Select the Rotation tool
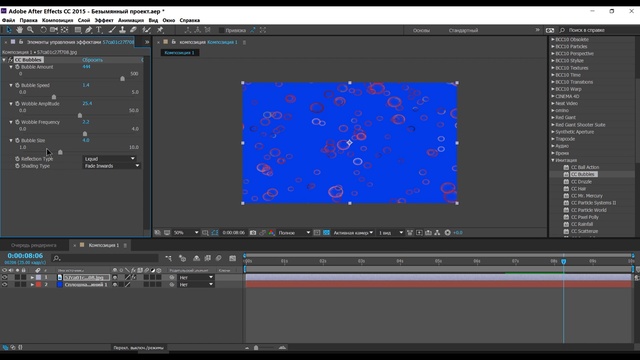The image size is (640, 360). (x=43, y=30)
